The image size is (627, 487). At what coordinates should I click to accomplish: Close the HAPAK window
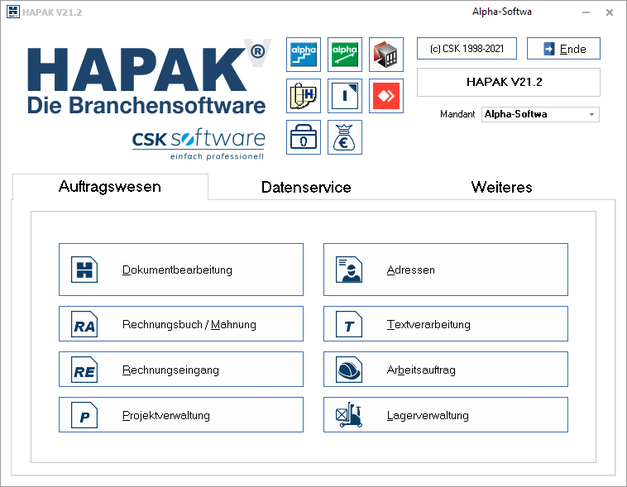pyautogui.click(x=609, y=12)
